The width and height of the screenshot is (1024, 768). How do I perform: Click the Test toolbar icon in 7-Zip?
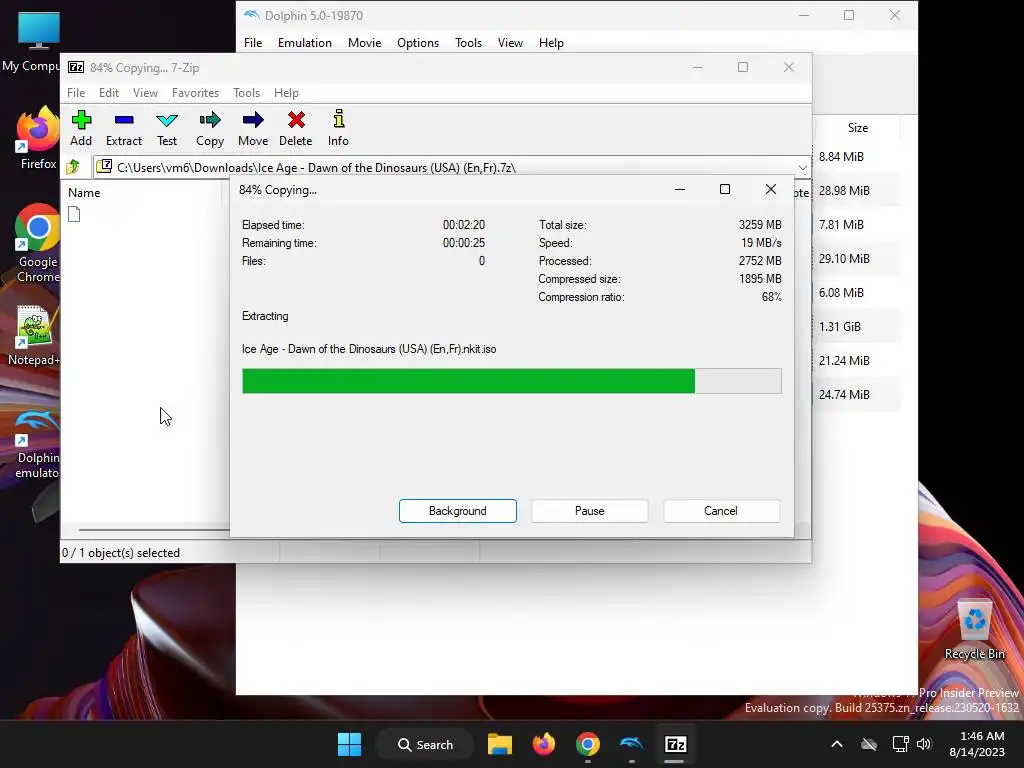coord(167,128)
